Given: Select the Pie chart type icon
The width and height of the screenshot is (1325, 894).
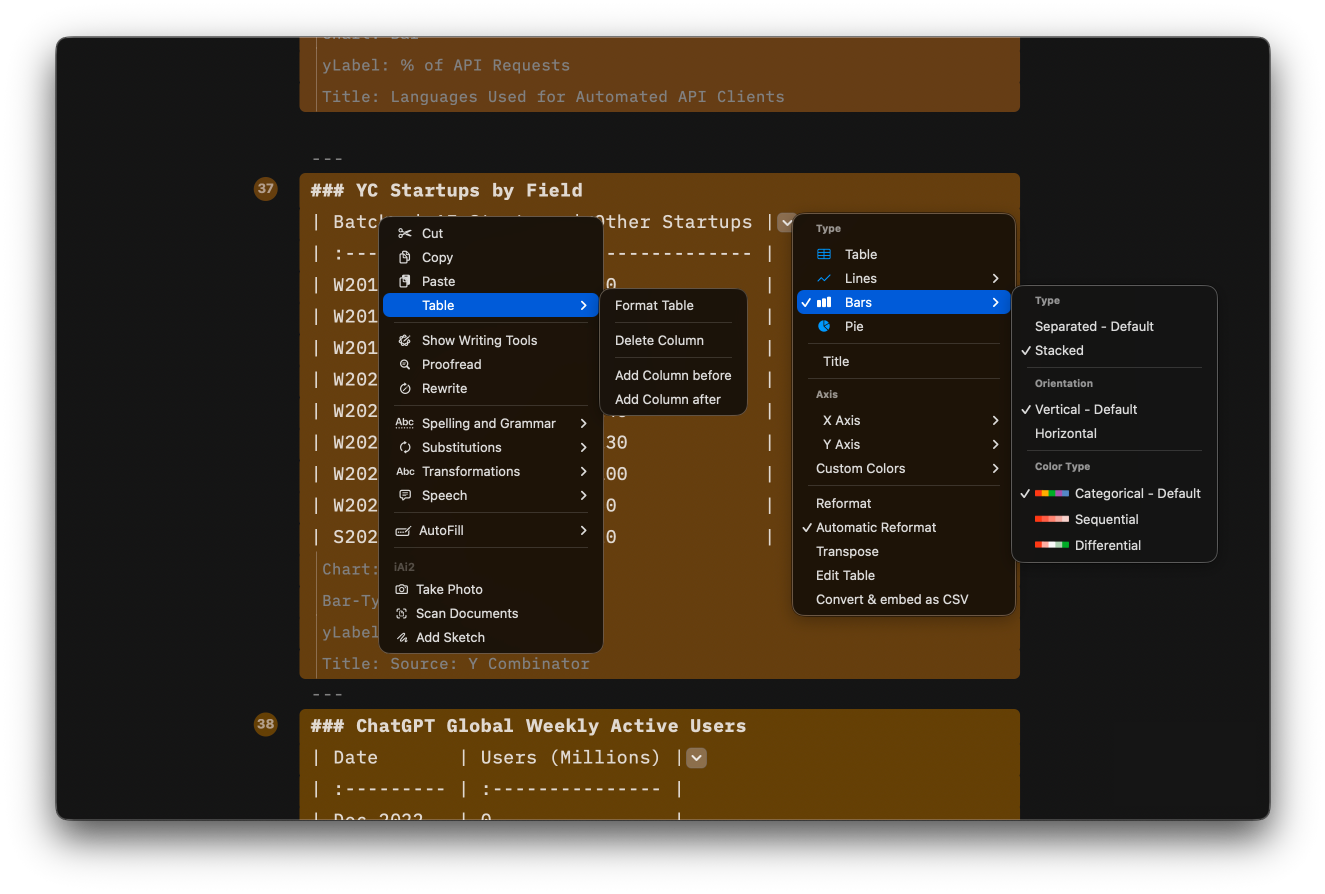Looking at the screenshot, I should [x=823, y=326].
